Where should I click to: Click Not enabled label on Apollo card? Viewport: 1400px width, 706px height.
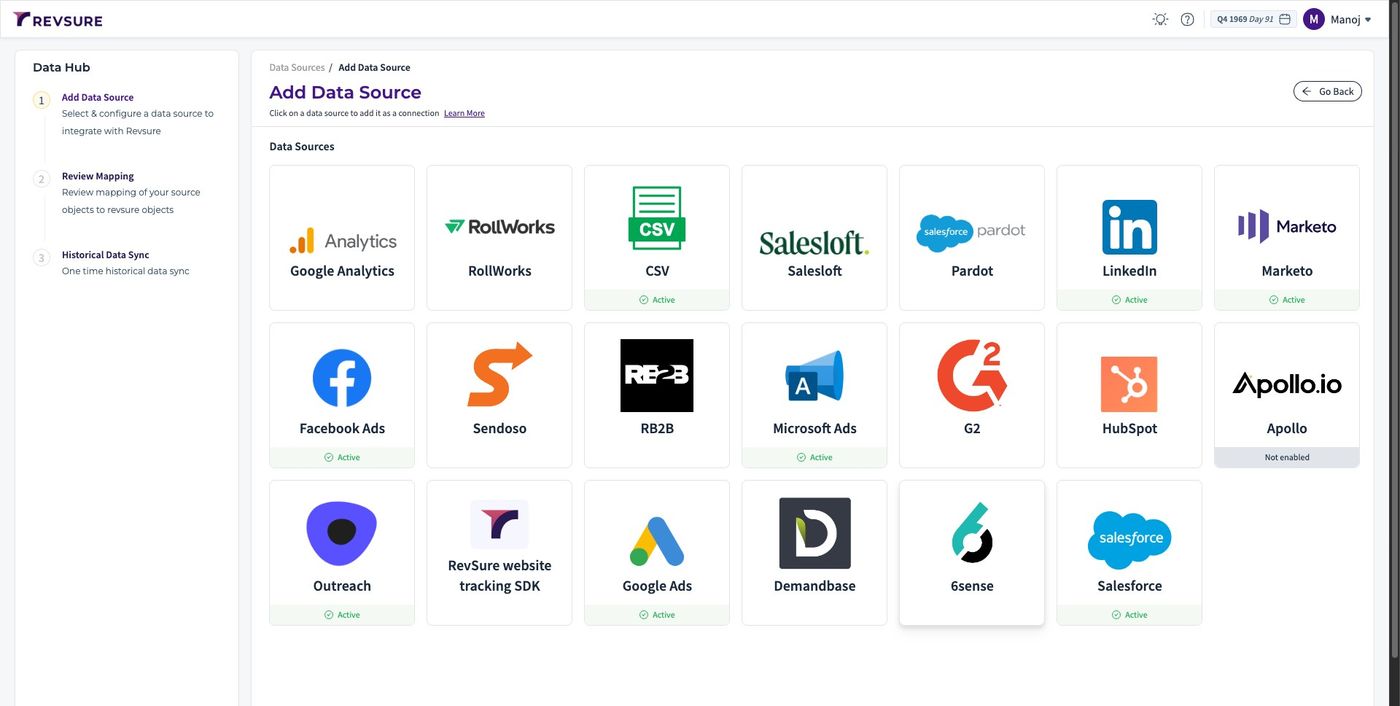tap(1287, 457)
